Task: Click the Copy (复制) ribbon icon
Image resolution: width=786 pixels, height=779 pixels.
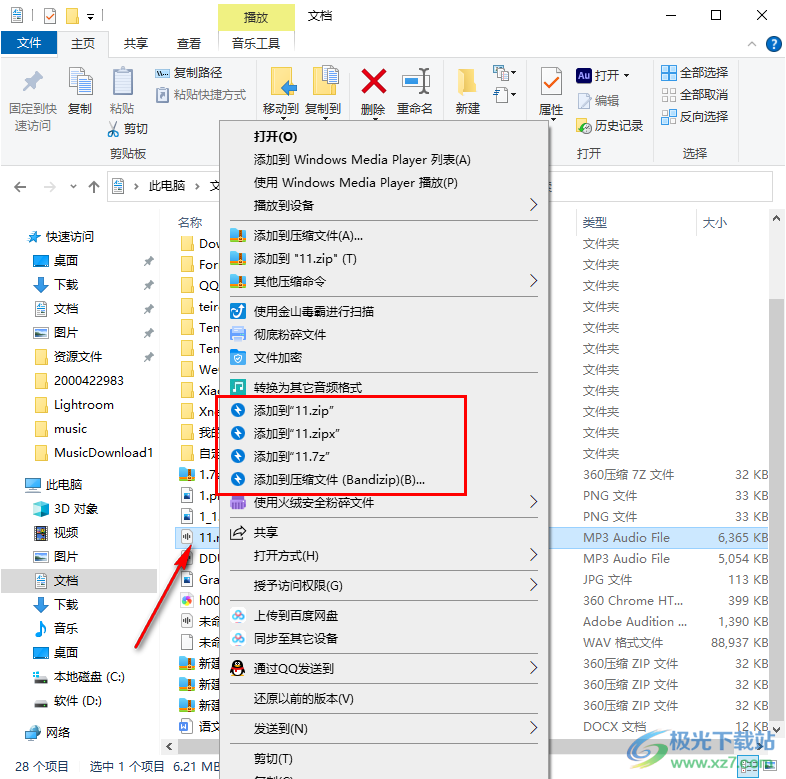Action: (80, 81)
